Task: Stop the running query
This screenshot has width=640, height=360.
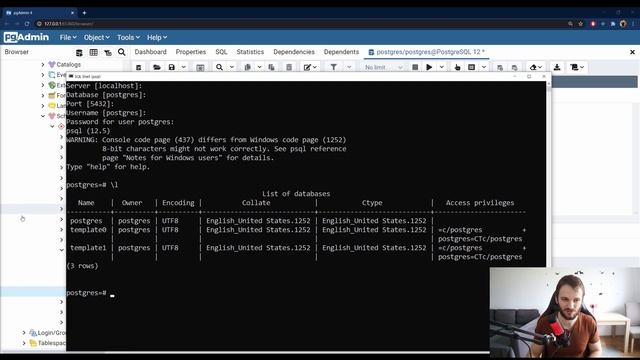Action: click(415, 67)
